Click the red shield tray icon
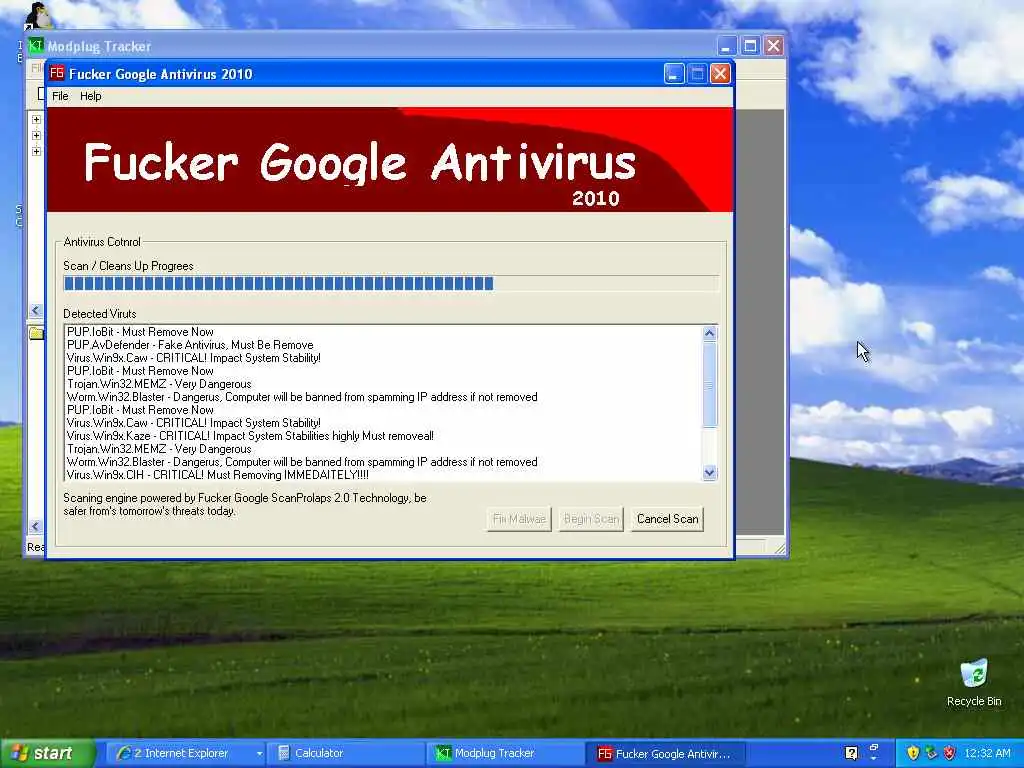 pos(950,753)
